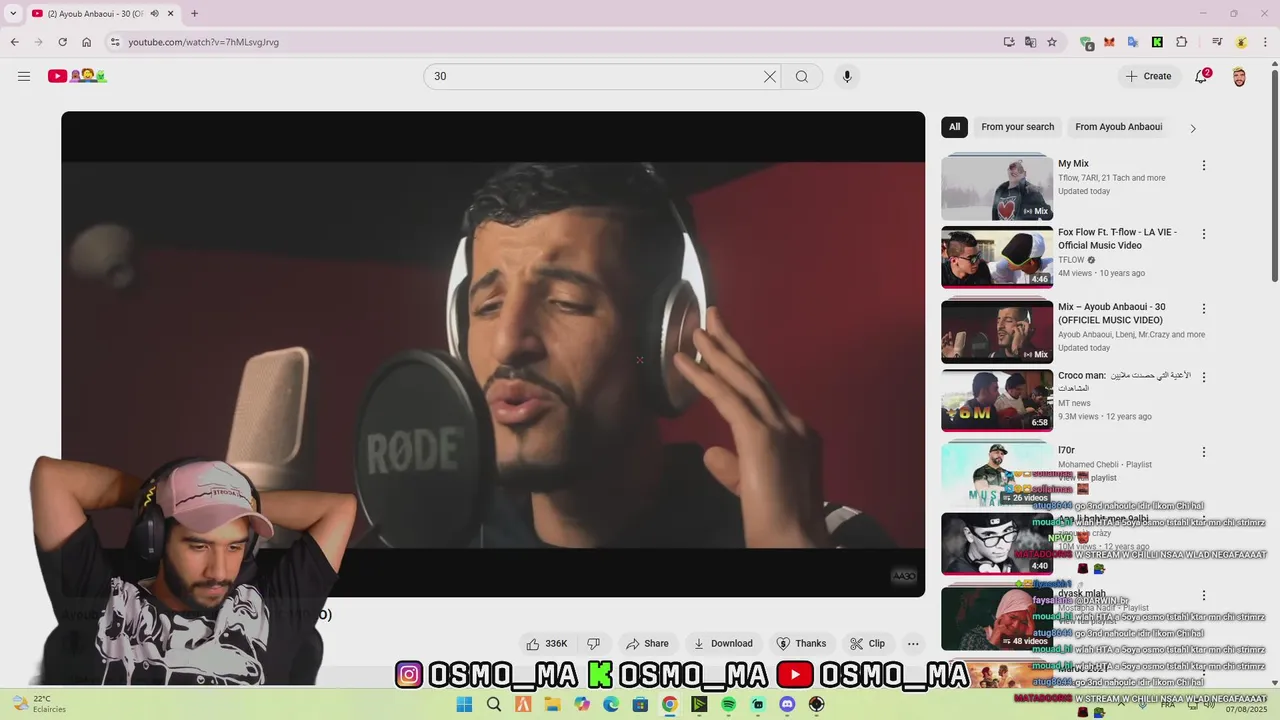Viewport: 1280px width, 720px height.
Task: Run search with the magnifier button
Action: pyautogui.click(x=802, y=76)
